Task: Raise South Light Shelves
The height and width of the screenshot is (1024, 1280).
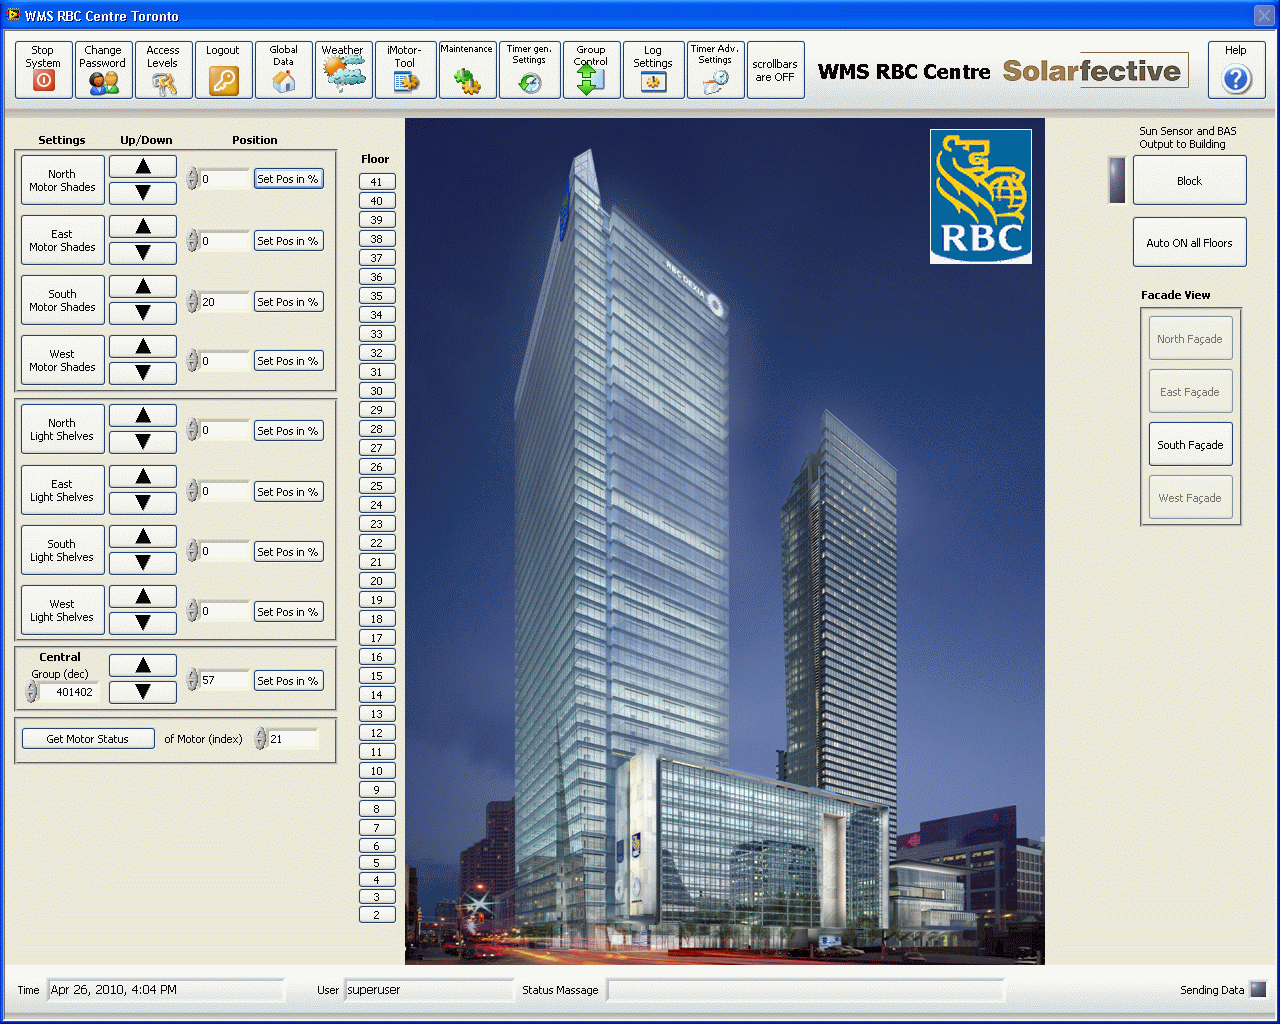Action: [x=143, y=537]
